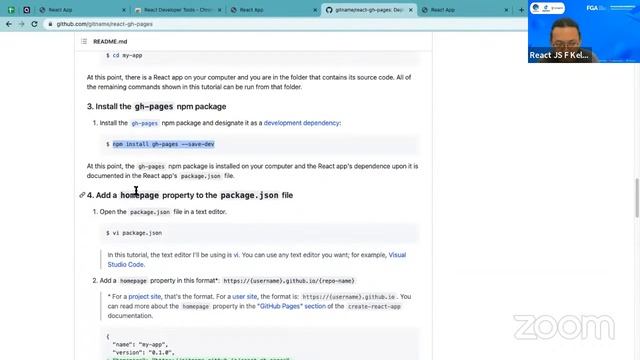
Task: Click the 'React JS F Kel...' name label
Action: coord(559,55)
